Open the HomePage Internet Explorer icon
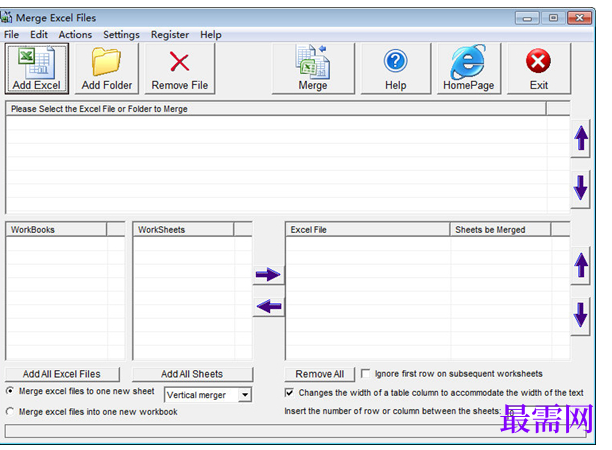 point(469,69)
